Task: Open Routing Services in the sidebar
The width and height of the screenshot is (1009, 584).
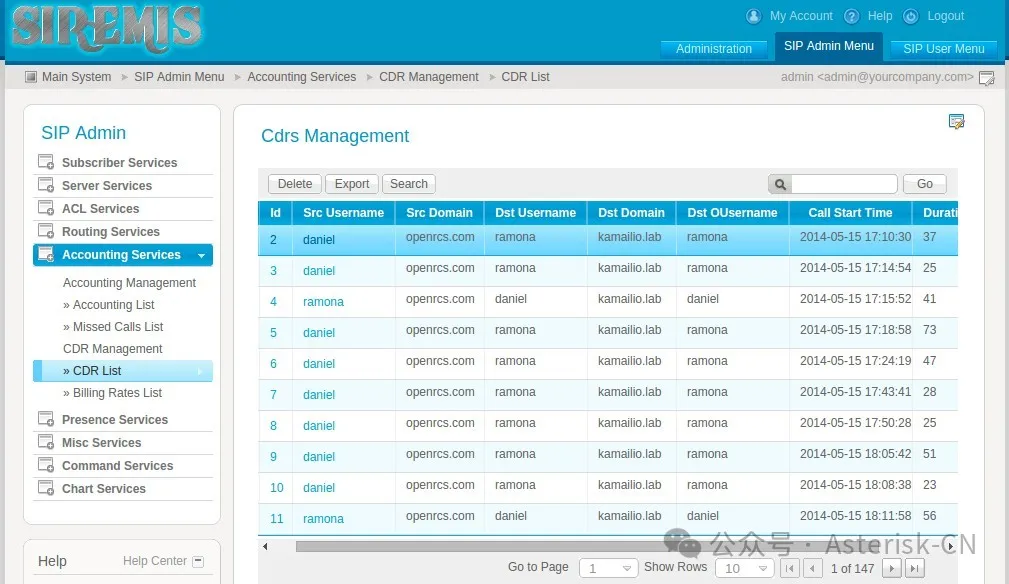Action: pyautogui.click(x=111, y=232)
